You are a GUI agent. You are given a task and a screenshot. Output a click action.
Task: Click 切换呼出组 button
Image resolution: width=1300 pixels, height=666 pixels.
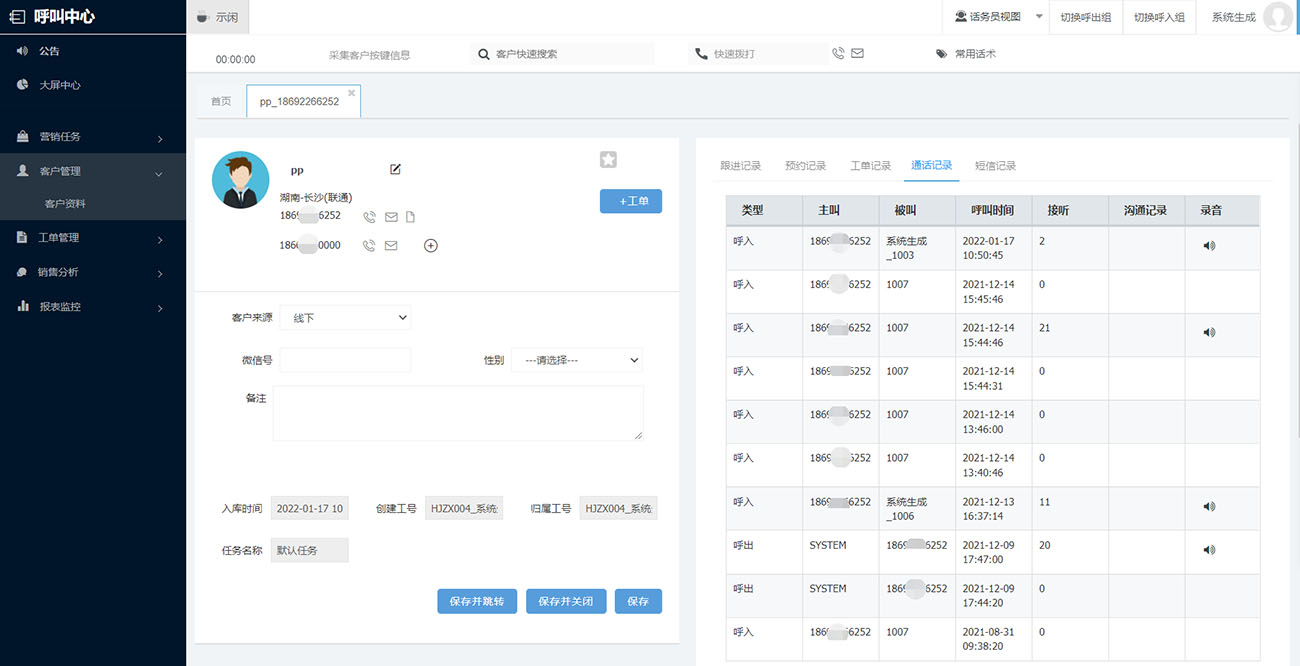click(1085, 17)
